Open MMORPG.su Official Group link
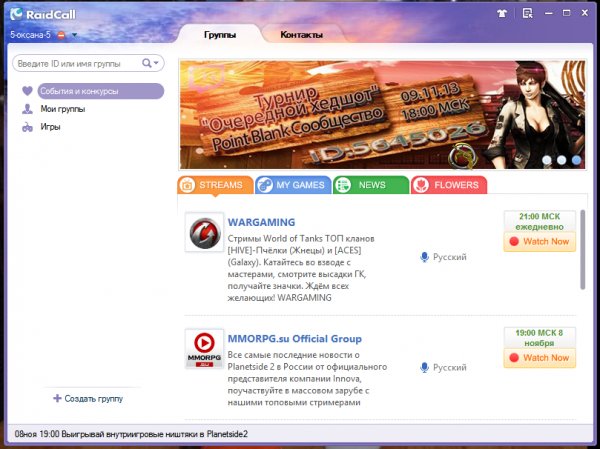 [295, 339]
